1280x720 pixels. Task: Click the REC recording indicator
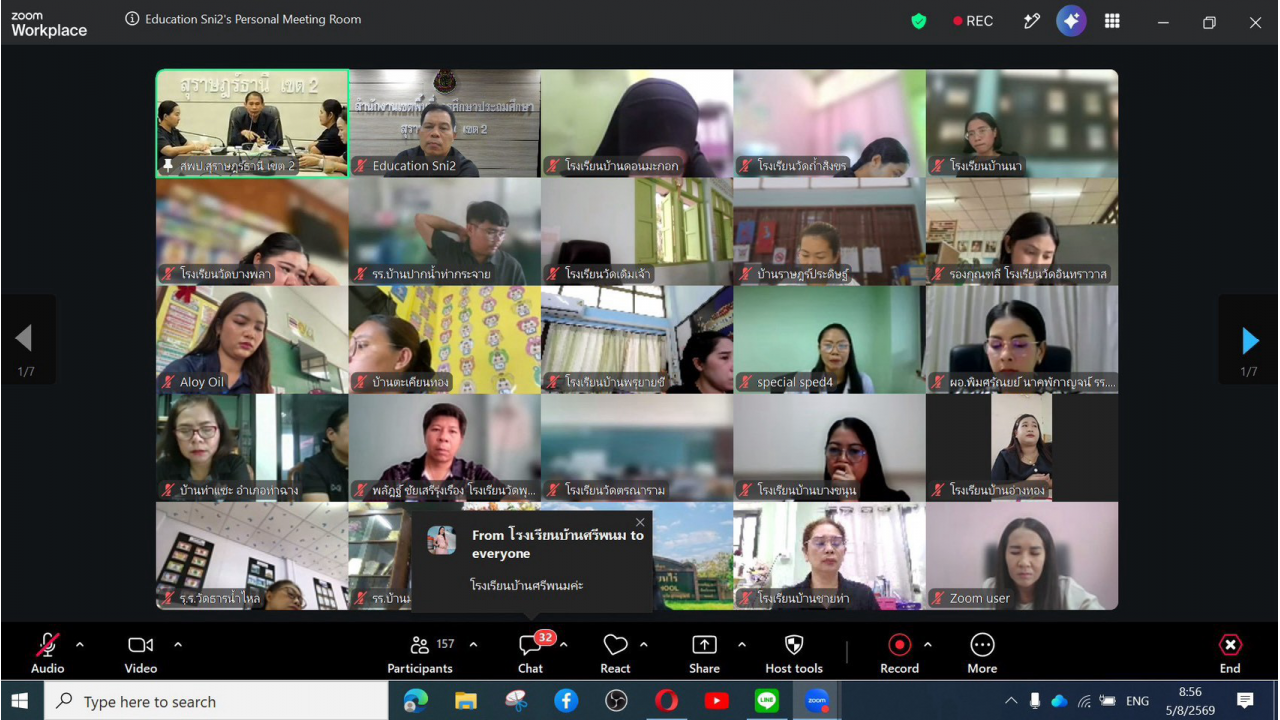[x=973, y=21]
